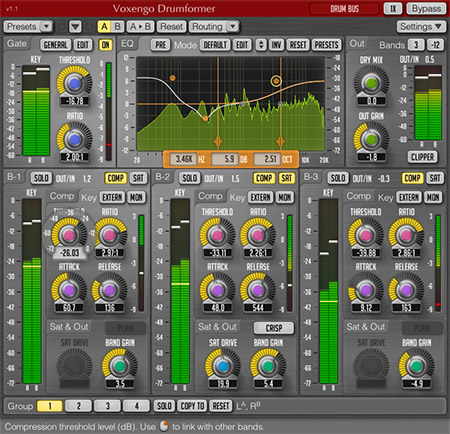Toggle the Gate ON switch
Screen dimensions: 450x434
[105, 45]
